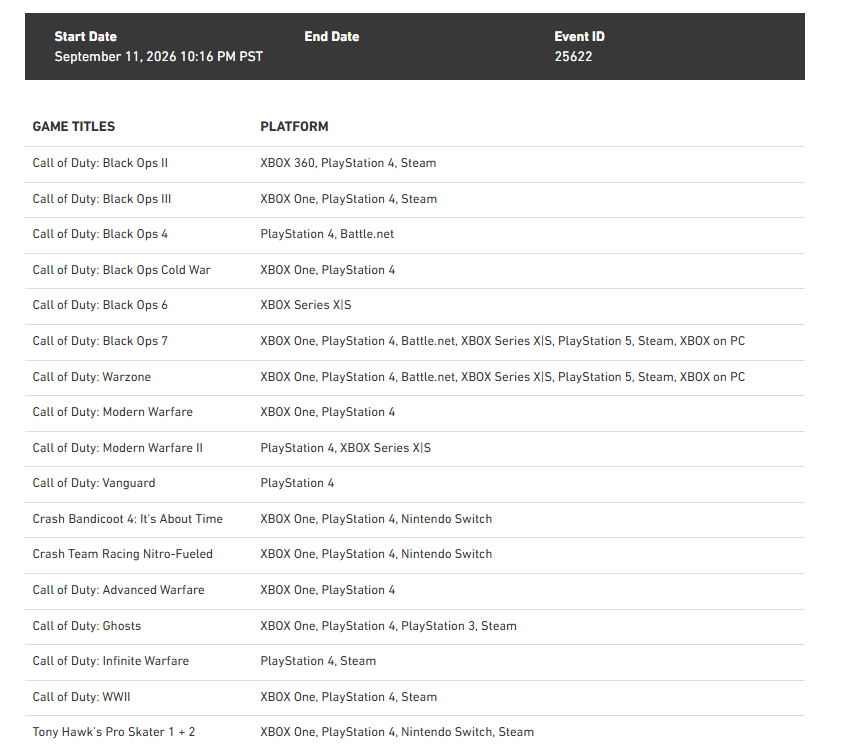844x755 pixels.
Task: Click the End Date label
Action: tap(332, 37)
